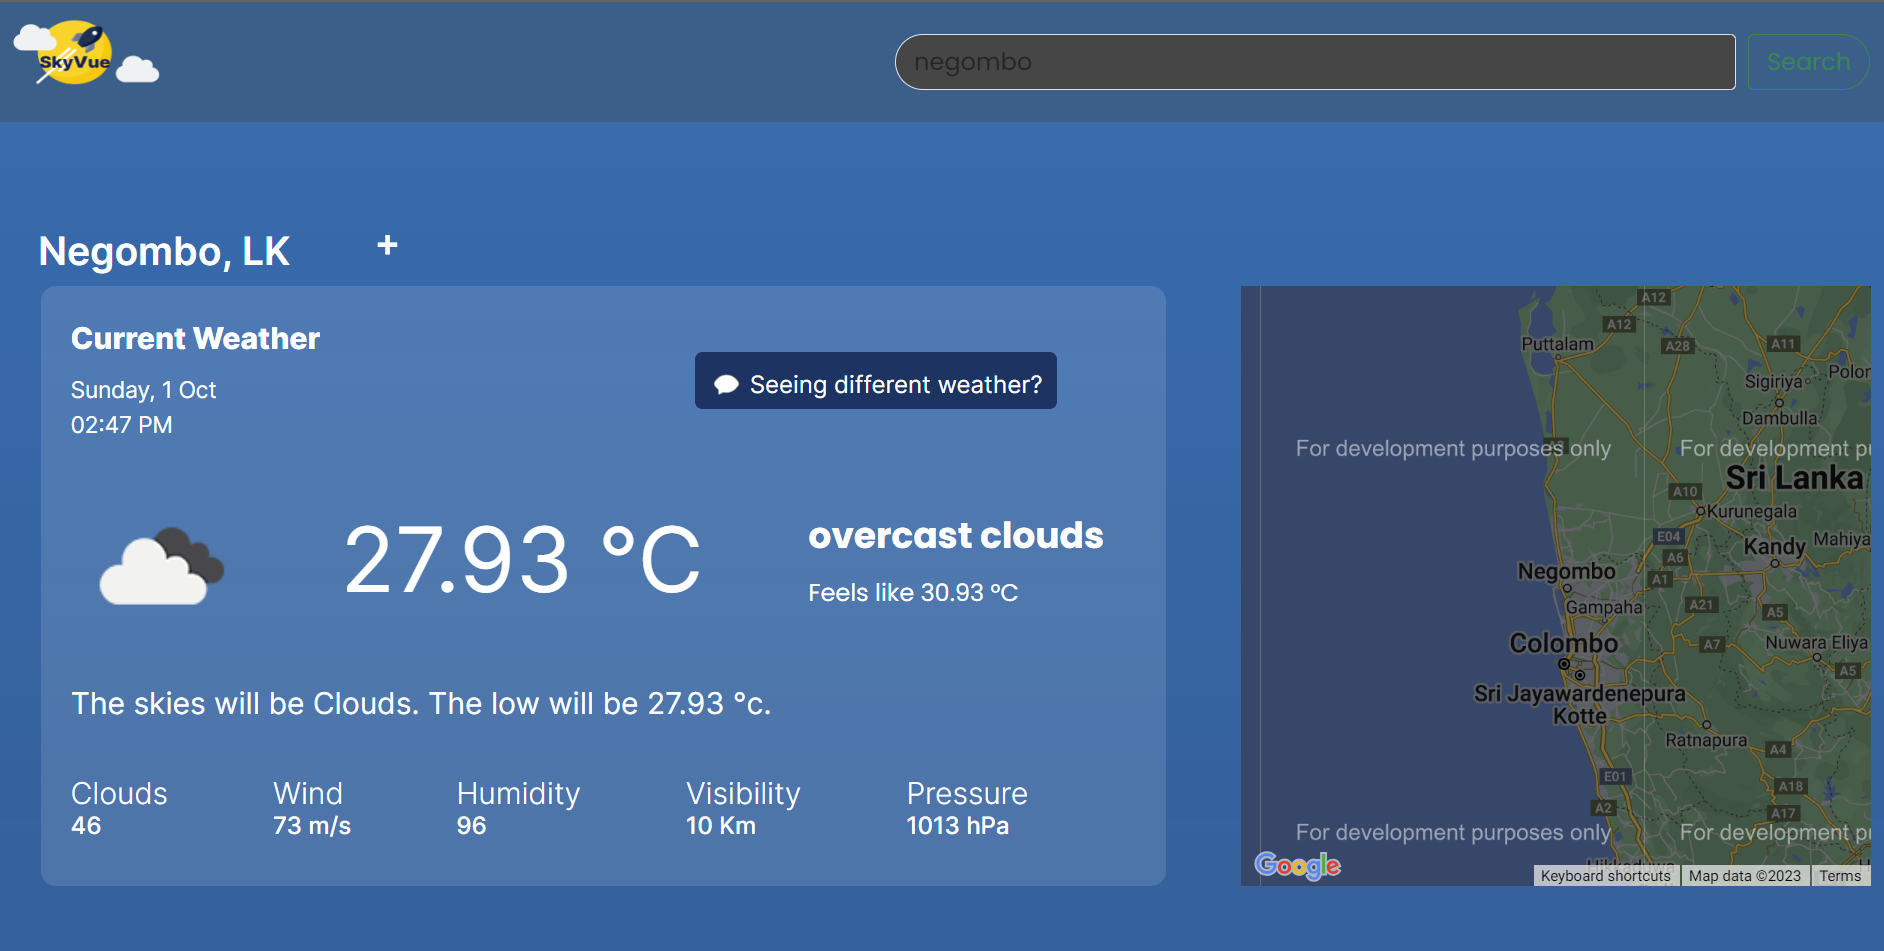
Task: Click the Seeing different weather button
Action: 875,381
